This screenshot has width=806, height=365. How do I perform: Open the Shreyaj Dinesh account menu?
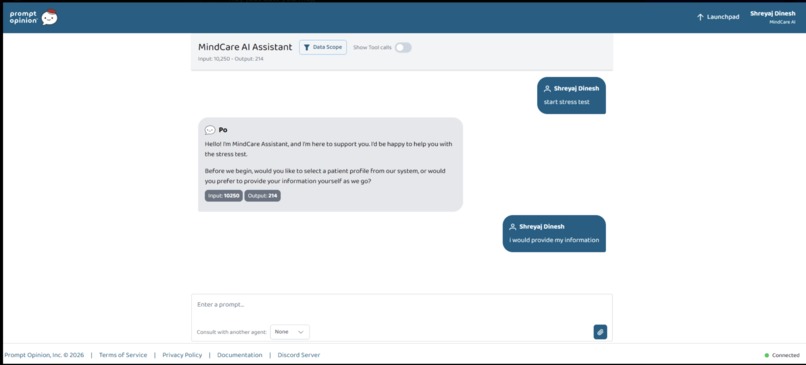[773, 17]
